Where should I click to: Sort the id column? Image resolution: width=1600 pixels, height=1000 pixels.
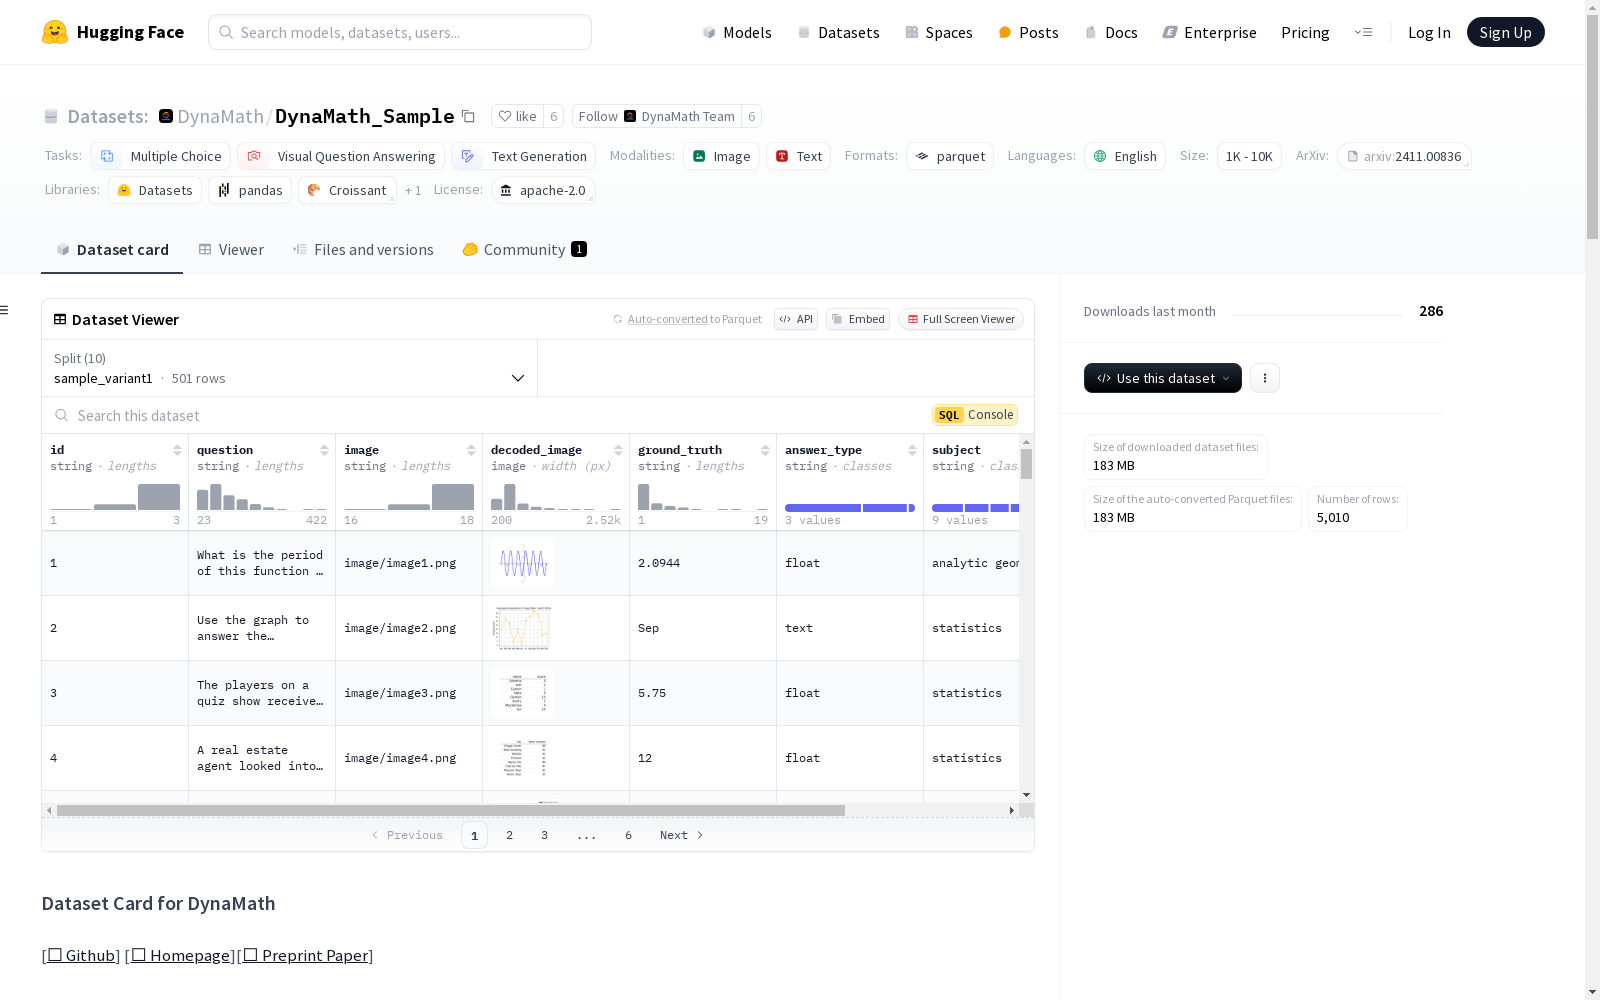coord(177,450)
